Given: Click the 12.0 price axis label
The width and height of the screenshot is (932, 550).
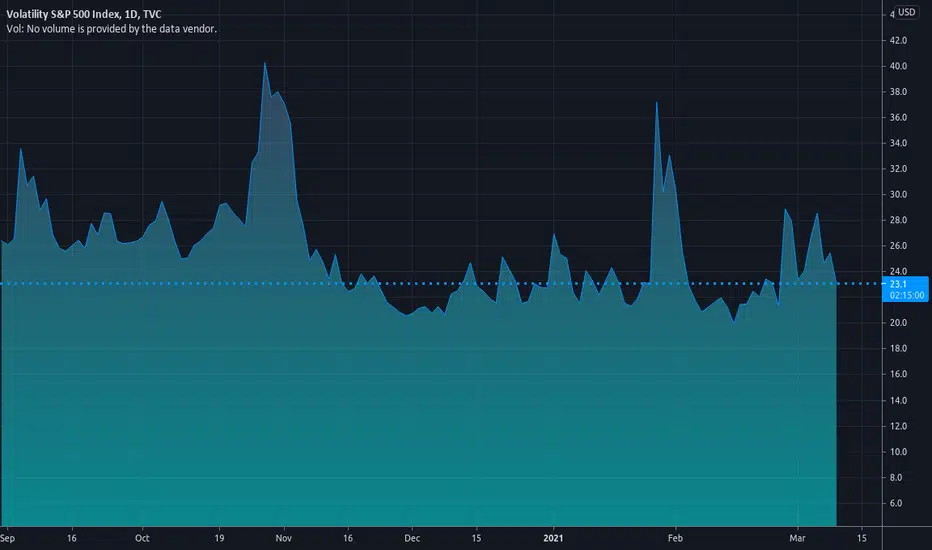Looking at the screenshot, I should (898, 426).
